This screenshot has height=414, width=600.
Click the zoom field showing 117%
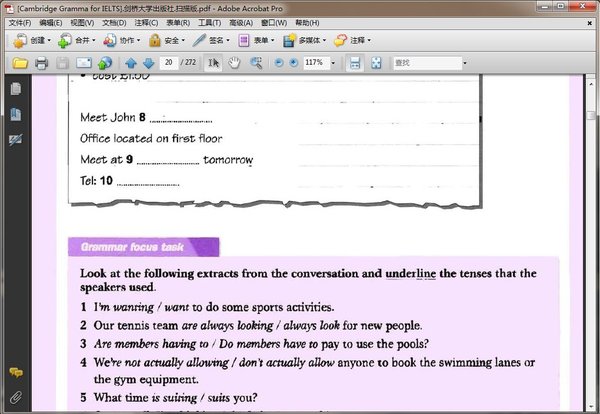(x=316, y=63)
